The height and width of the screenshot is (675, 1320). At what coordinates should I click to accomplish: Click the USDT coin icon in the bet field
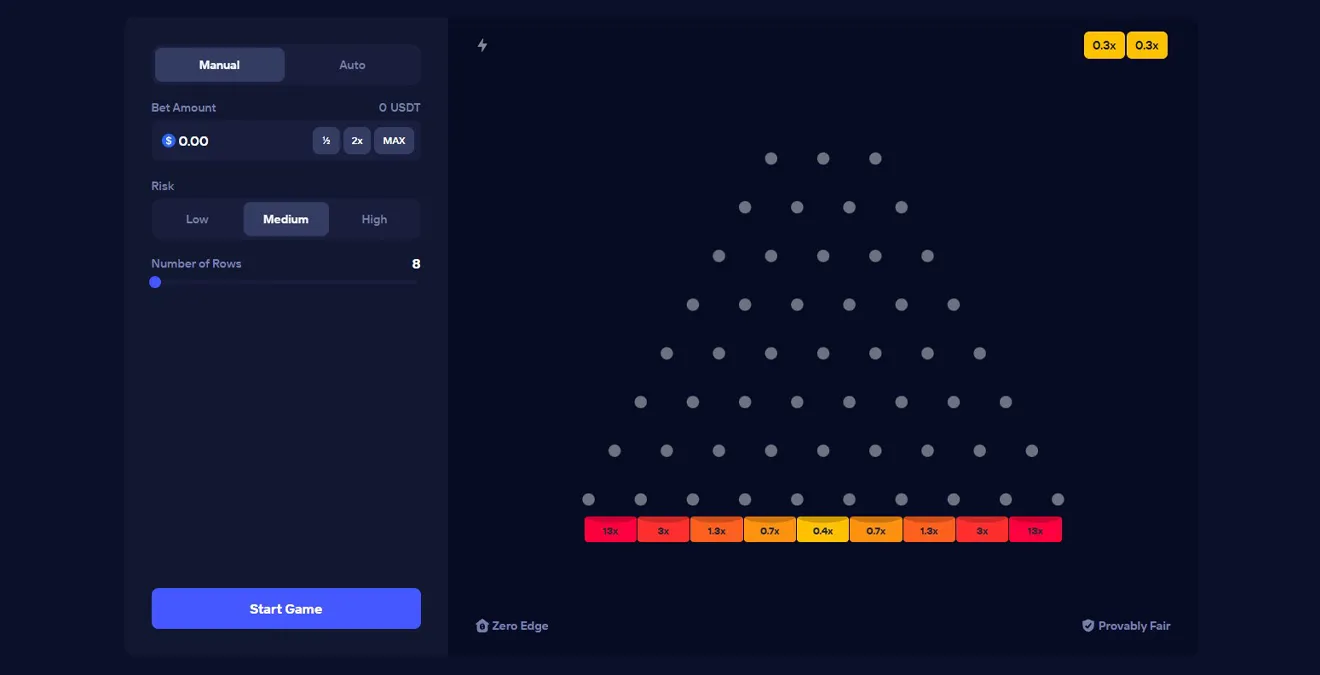pos(168,140)
